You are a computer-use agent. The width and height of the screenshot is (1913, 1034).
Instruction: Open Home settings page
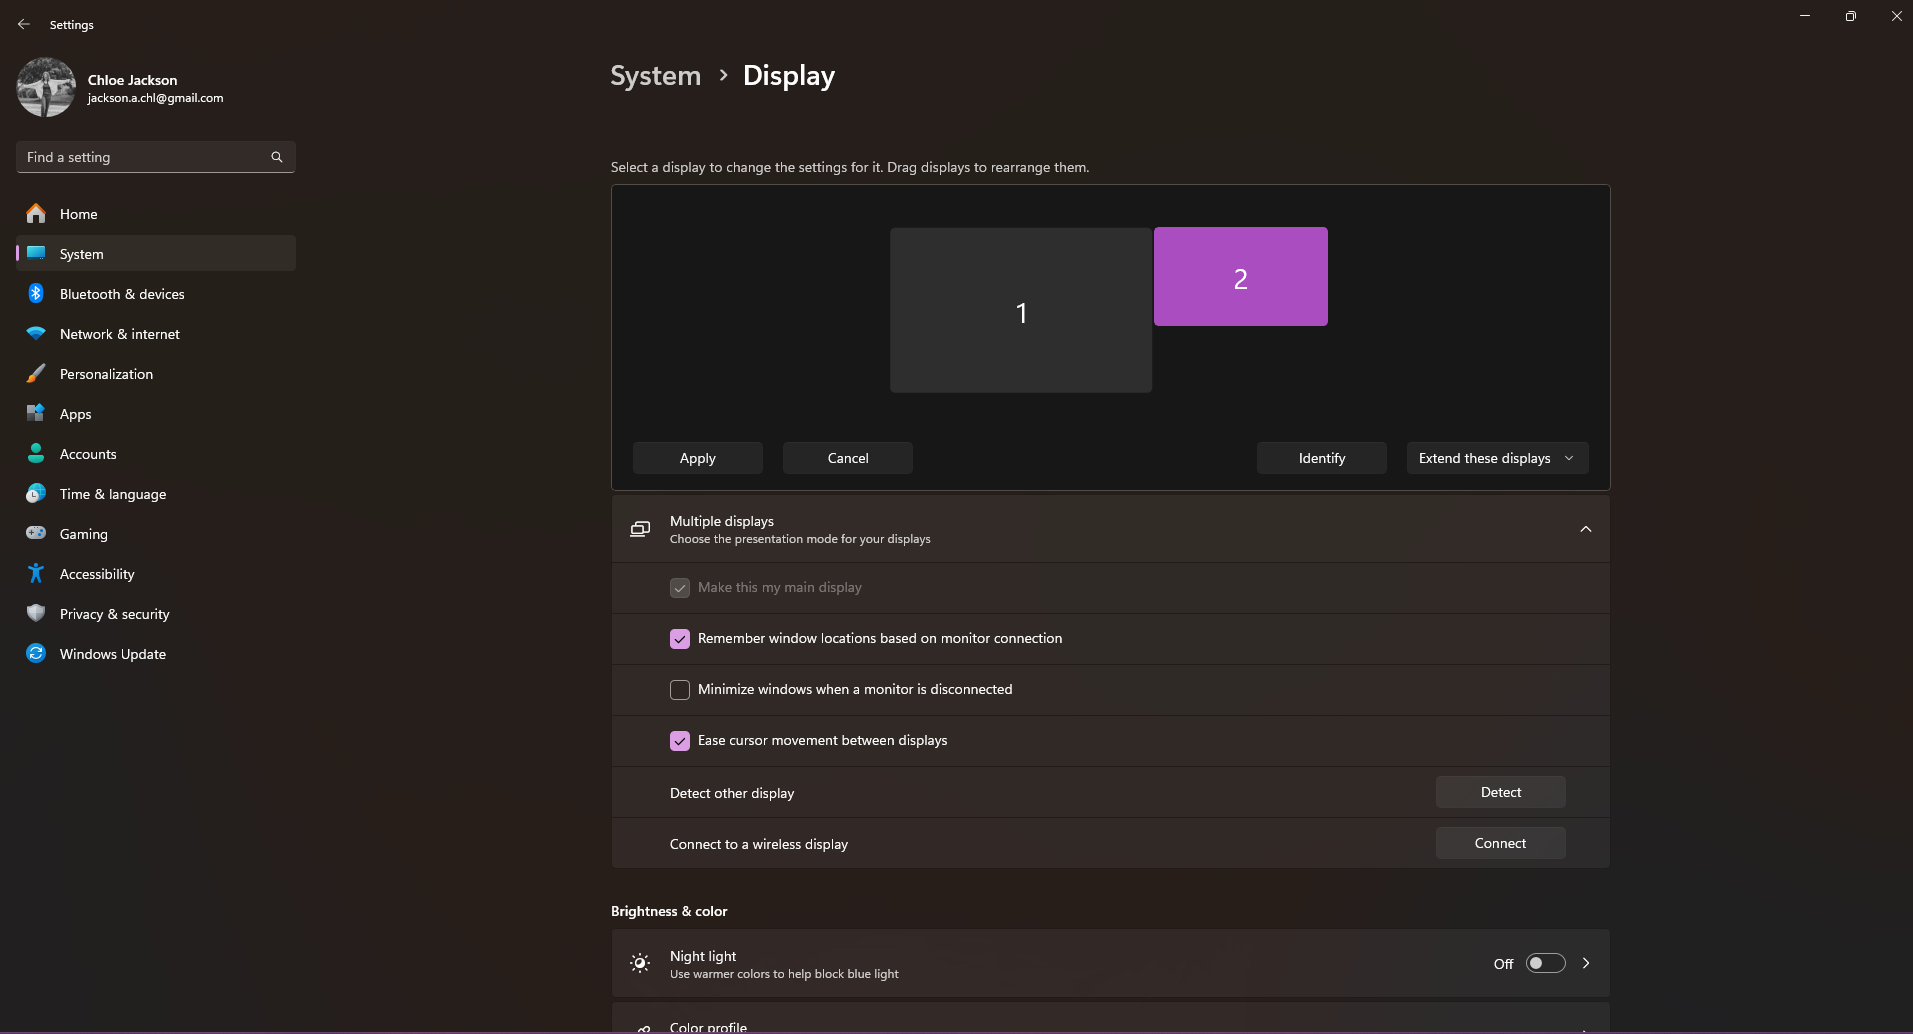pos(156,213)
